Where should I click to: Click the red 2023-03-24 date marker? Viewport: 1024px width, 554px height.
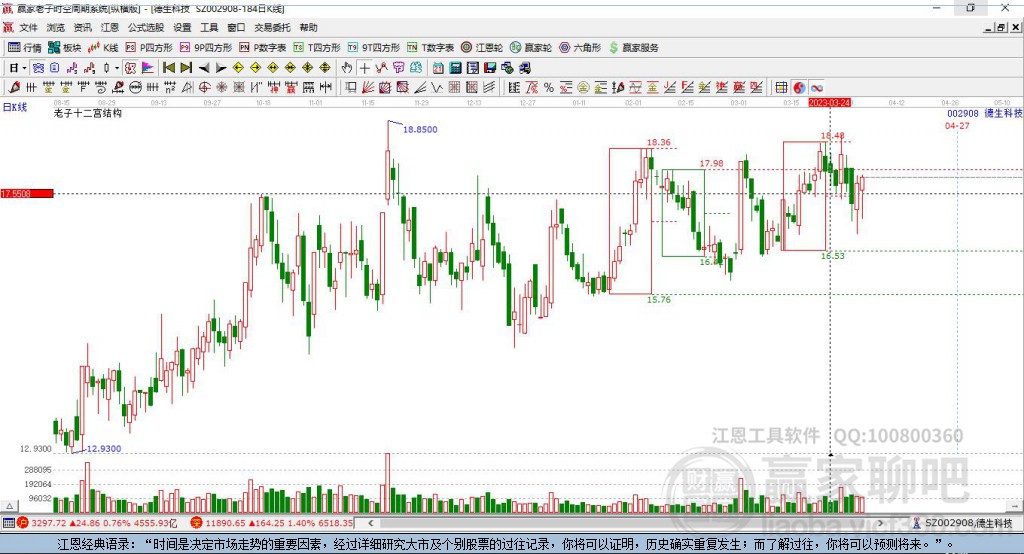click(x=829, y=103)
